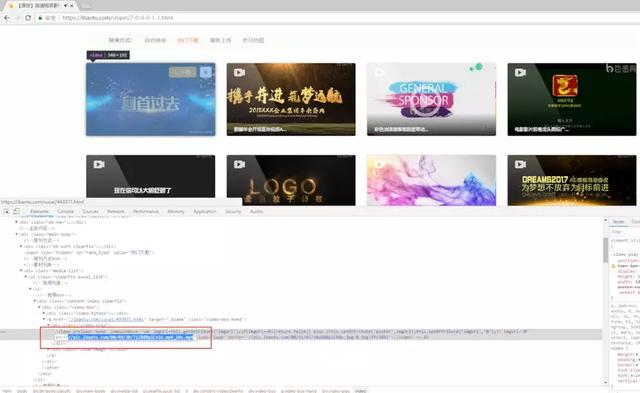Click the download button on the first video card

pyautogui.click(x=182, y=72)
